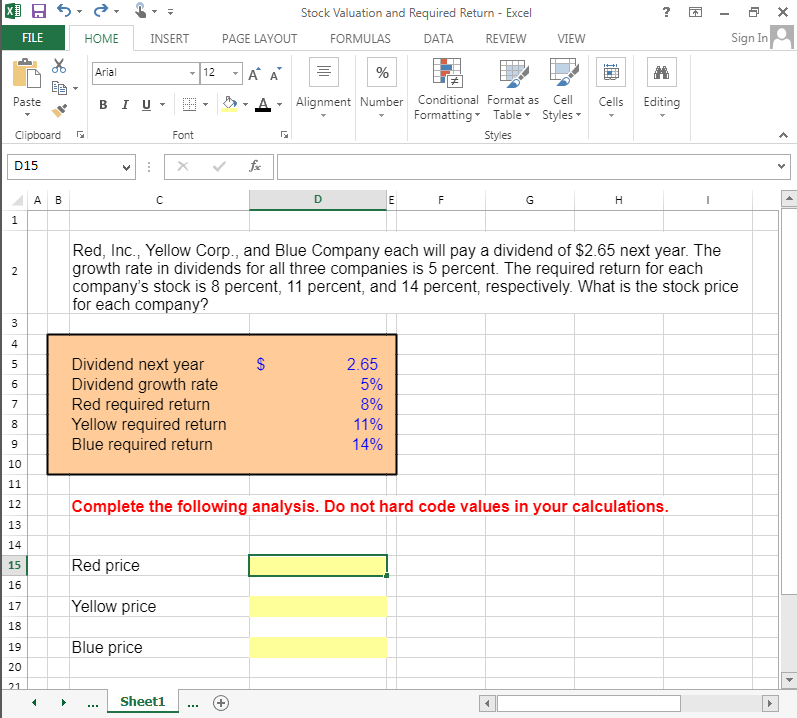
Task: Expand the underline style dropdown arrow
Action: (x=163, y=105)
